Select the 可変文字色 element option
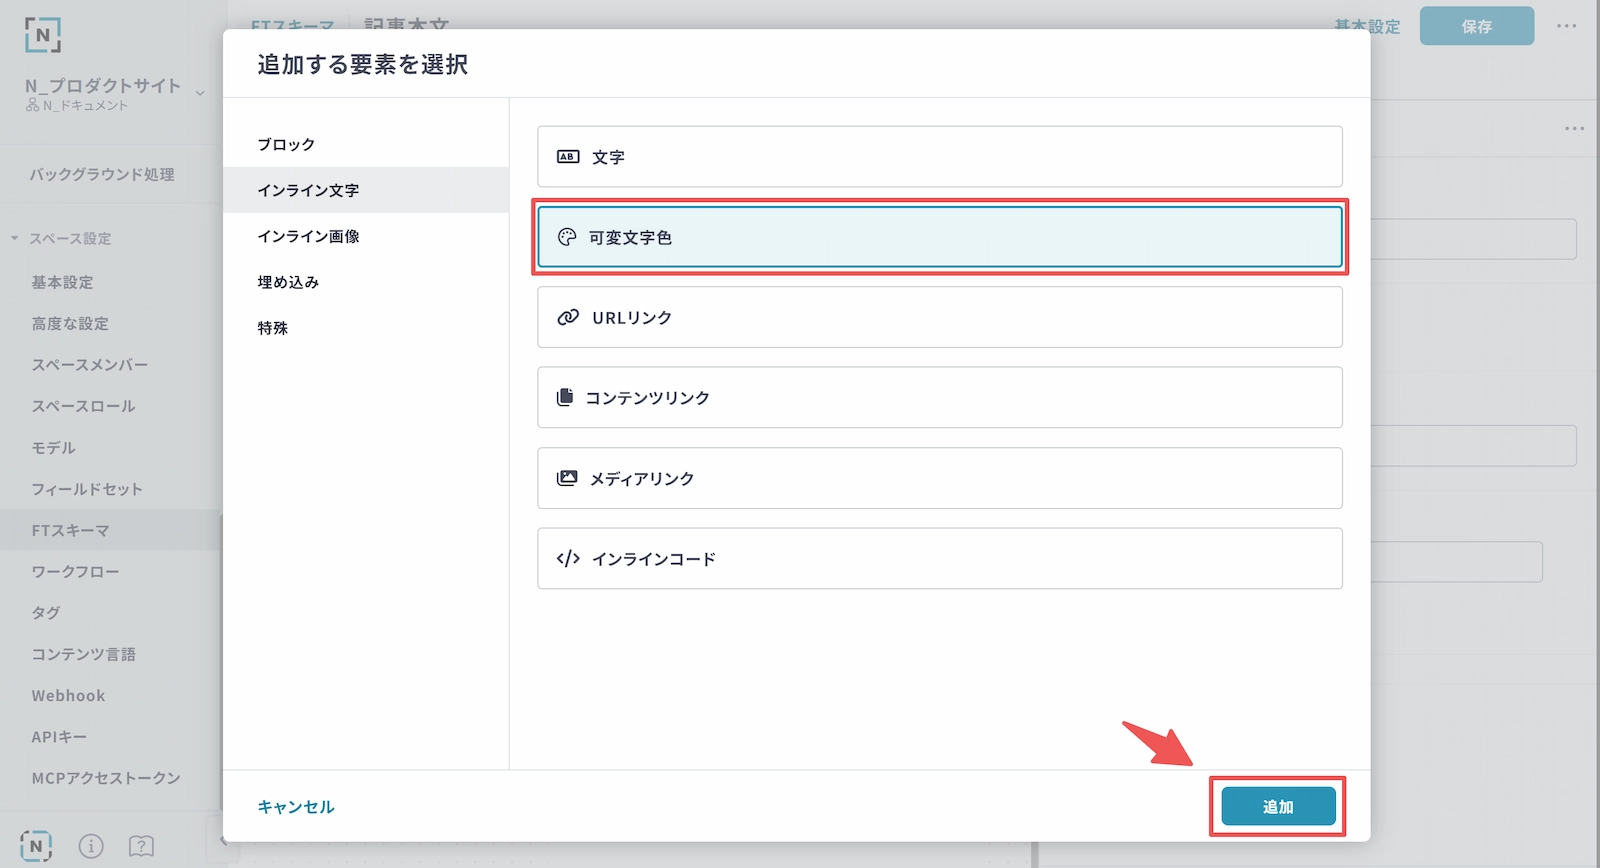 click(939, 237)
